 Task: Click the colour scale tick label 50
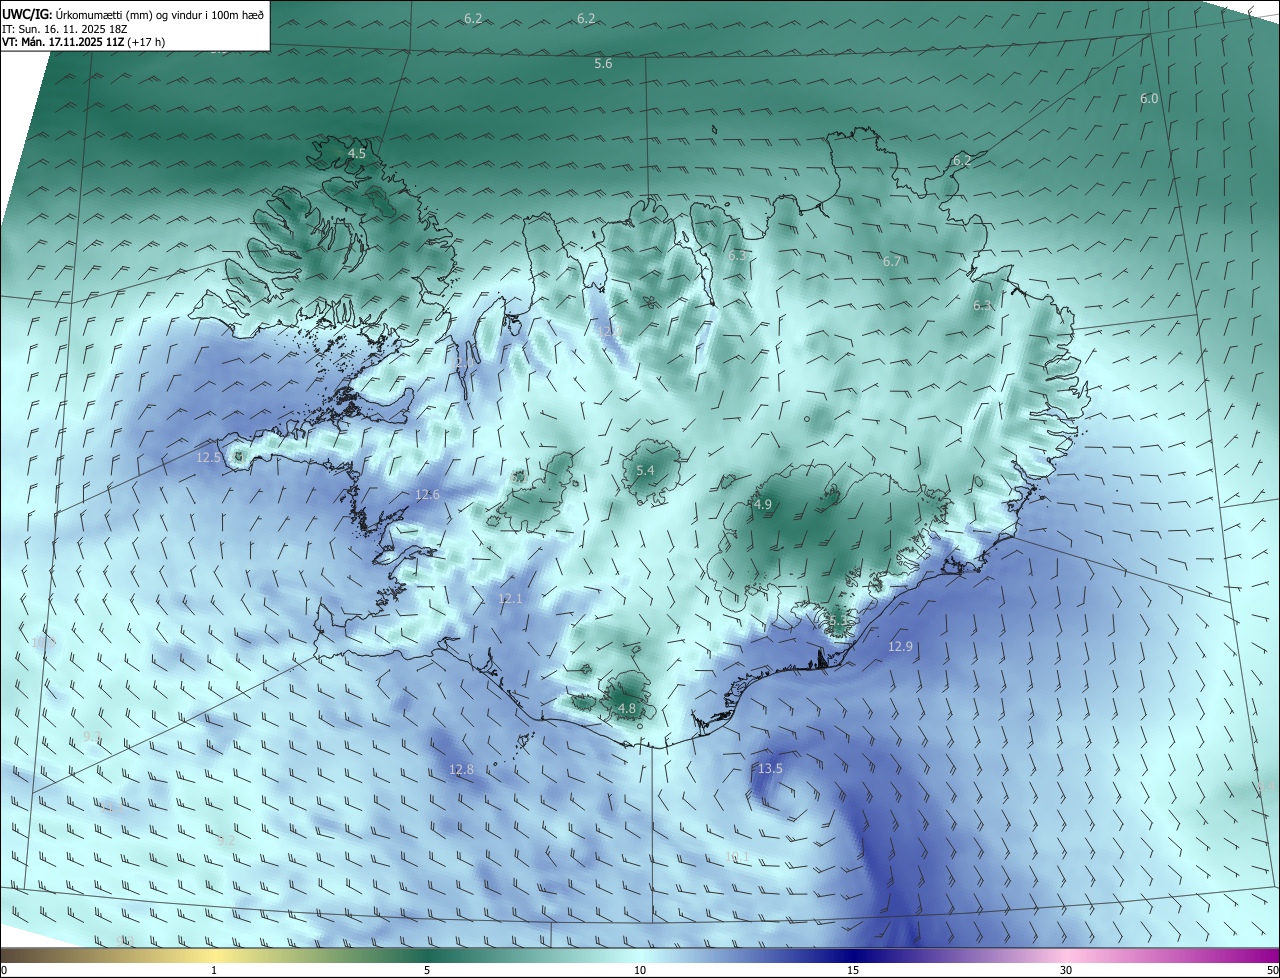[1271, 970]
